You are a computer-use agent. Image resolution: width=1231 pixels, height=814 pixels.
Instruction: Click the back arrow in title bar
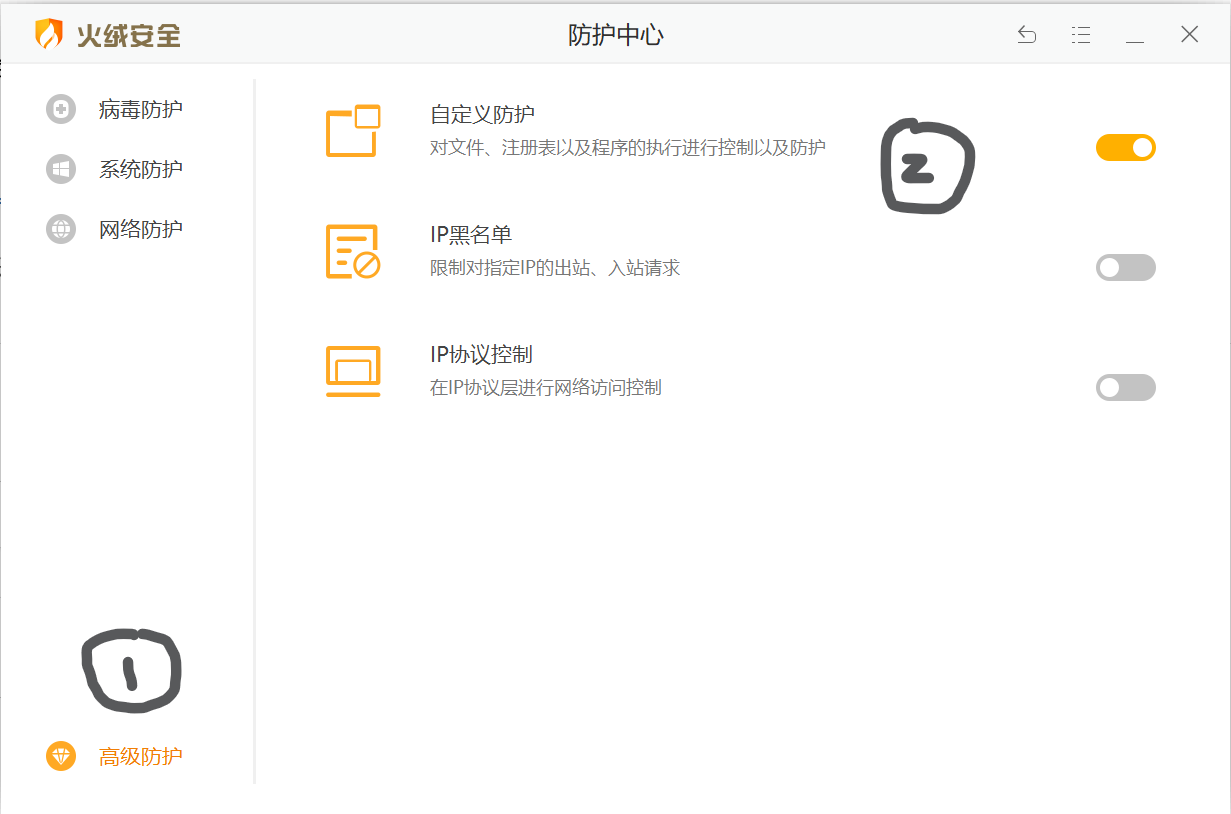coord(1026,35)
